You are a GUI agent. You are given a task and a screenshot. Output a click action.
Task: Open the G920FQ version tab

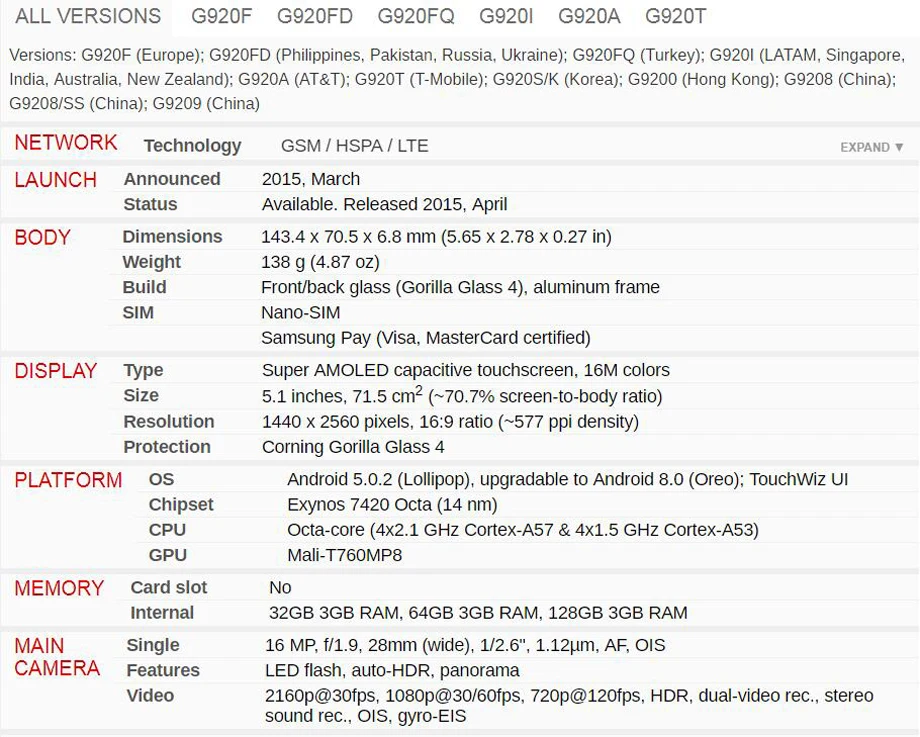[x=416, y=16]
